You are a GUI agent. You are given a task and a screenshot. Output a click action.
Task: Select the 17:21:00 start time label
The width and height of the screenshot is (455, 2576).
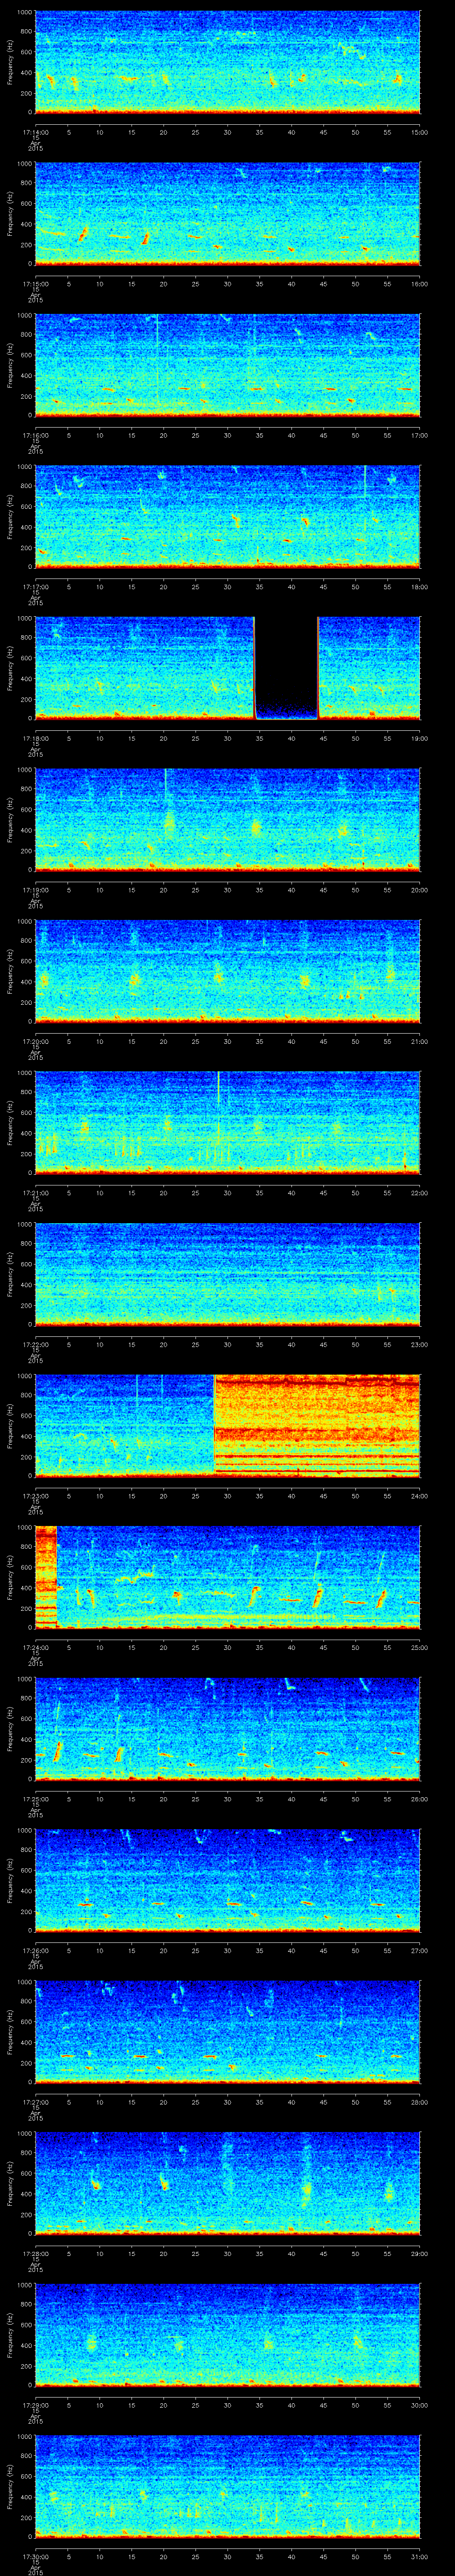(35, 1192)
